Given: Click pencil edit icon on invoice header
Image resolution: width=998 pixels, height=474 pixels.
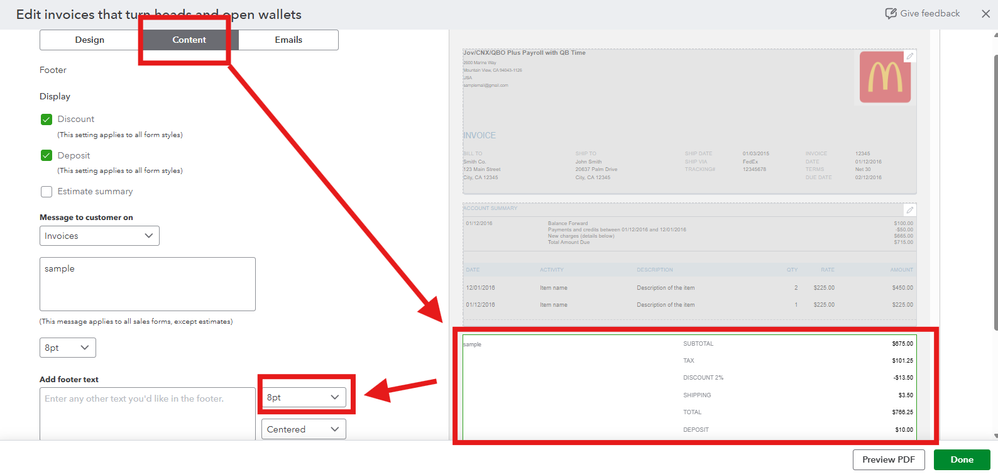Looking at the screenshot, I should [910, 57].
